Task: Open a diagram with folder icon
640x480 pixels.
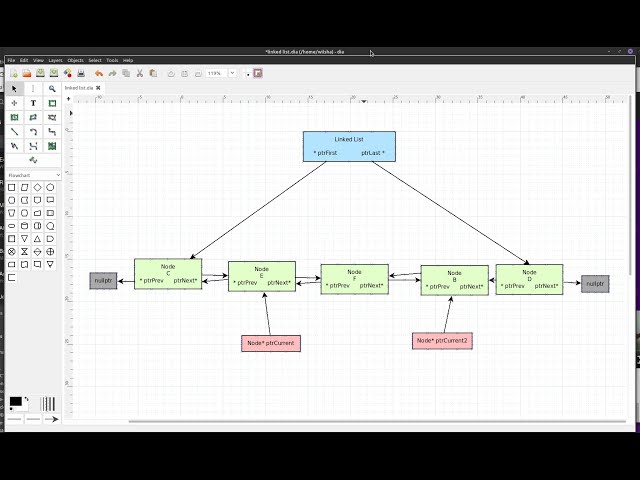Action: 27,73
